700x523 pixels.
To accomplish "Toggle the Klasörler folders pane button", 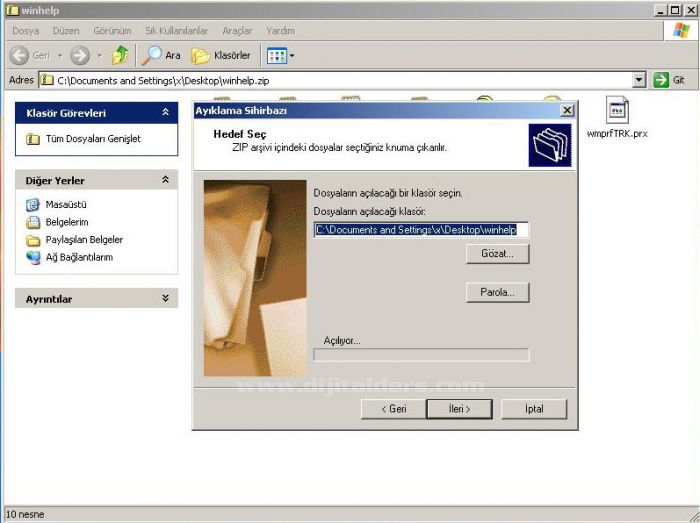I will tap(221, 56).
